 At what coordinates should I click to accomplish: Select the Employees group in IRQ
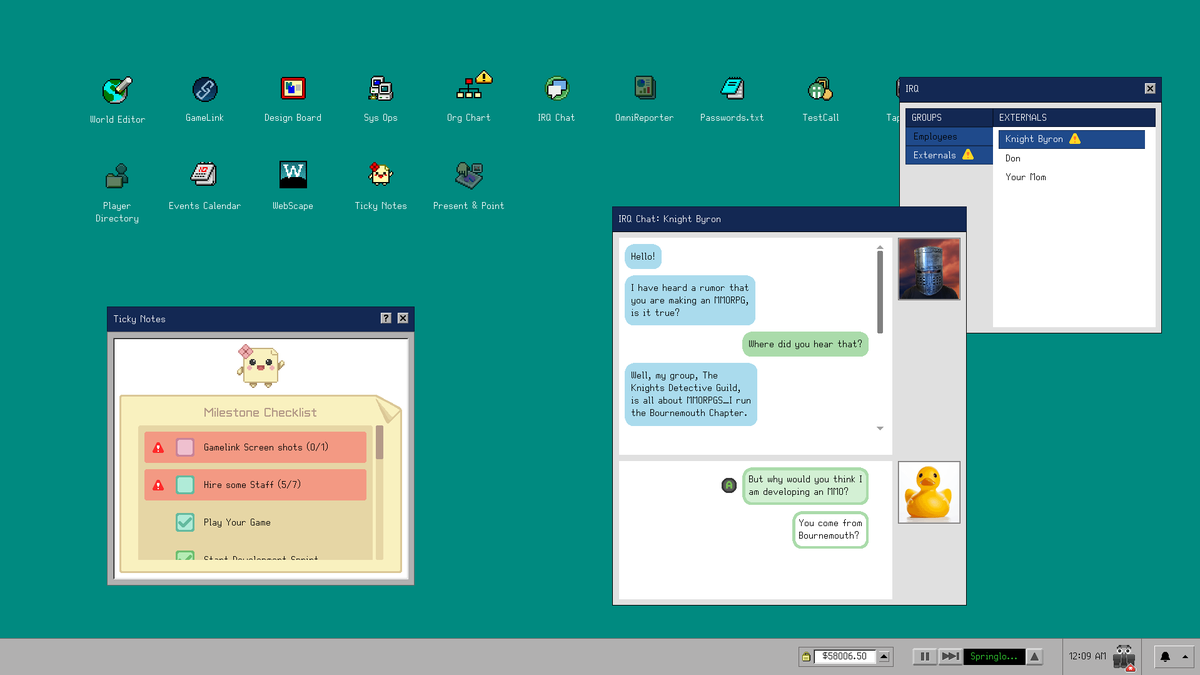click(x=948, y=136)
